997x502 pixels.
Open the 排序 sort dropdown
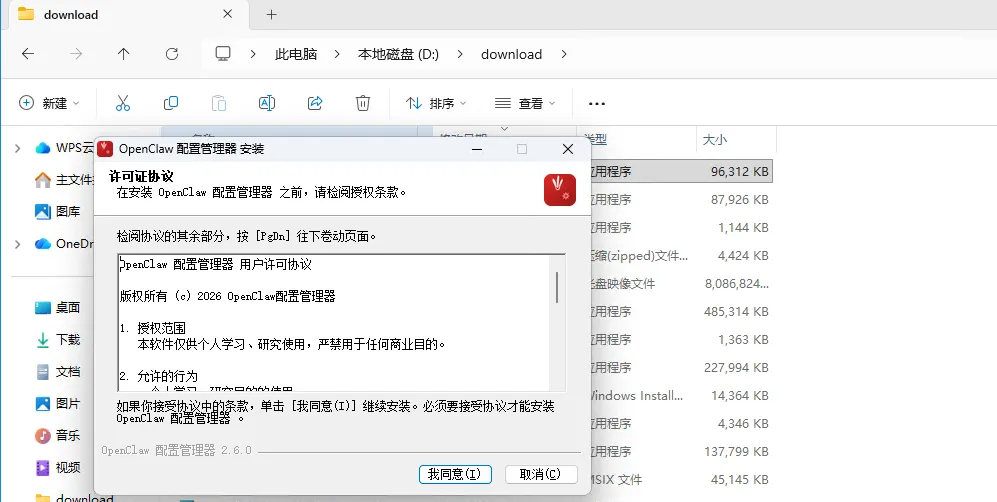(436, 103)
